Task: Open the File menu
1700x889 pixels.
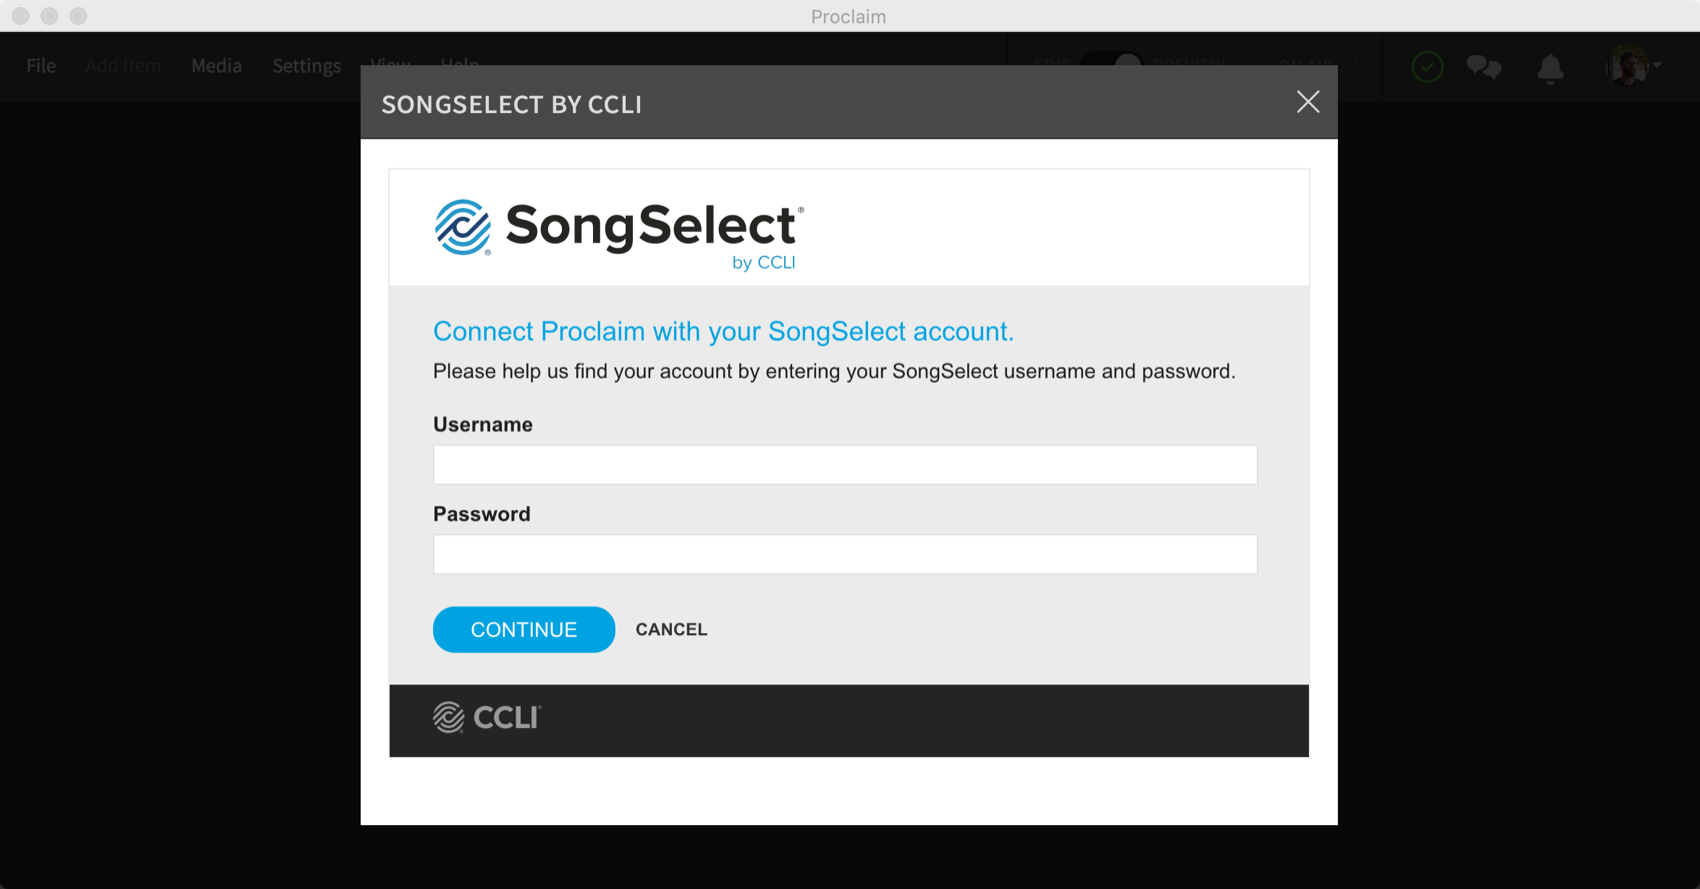Action: click(x=41, y=66)
